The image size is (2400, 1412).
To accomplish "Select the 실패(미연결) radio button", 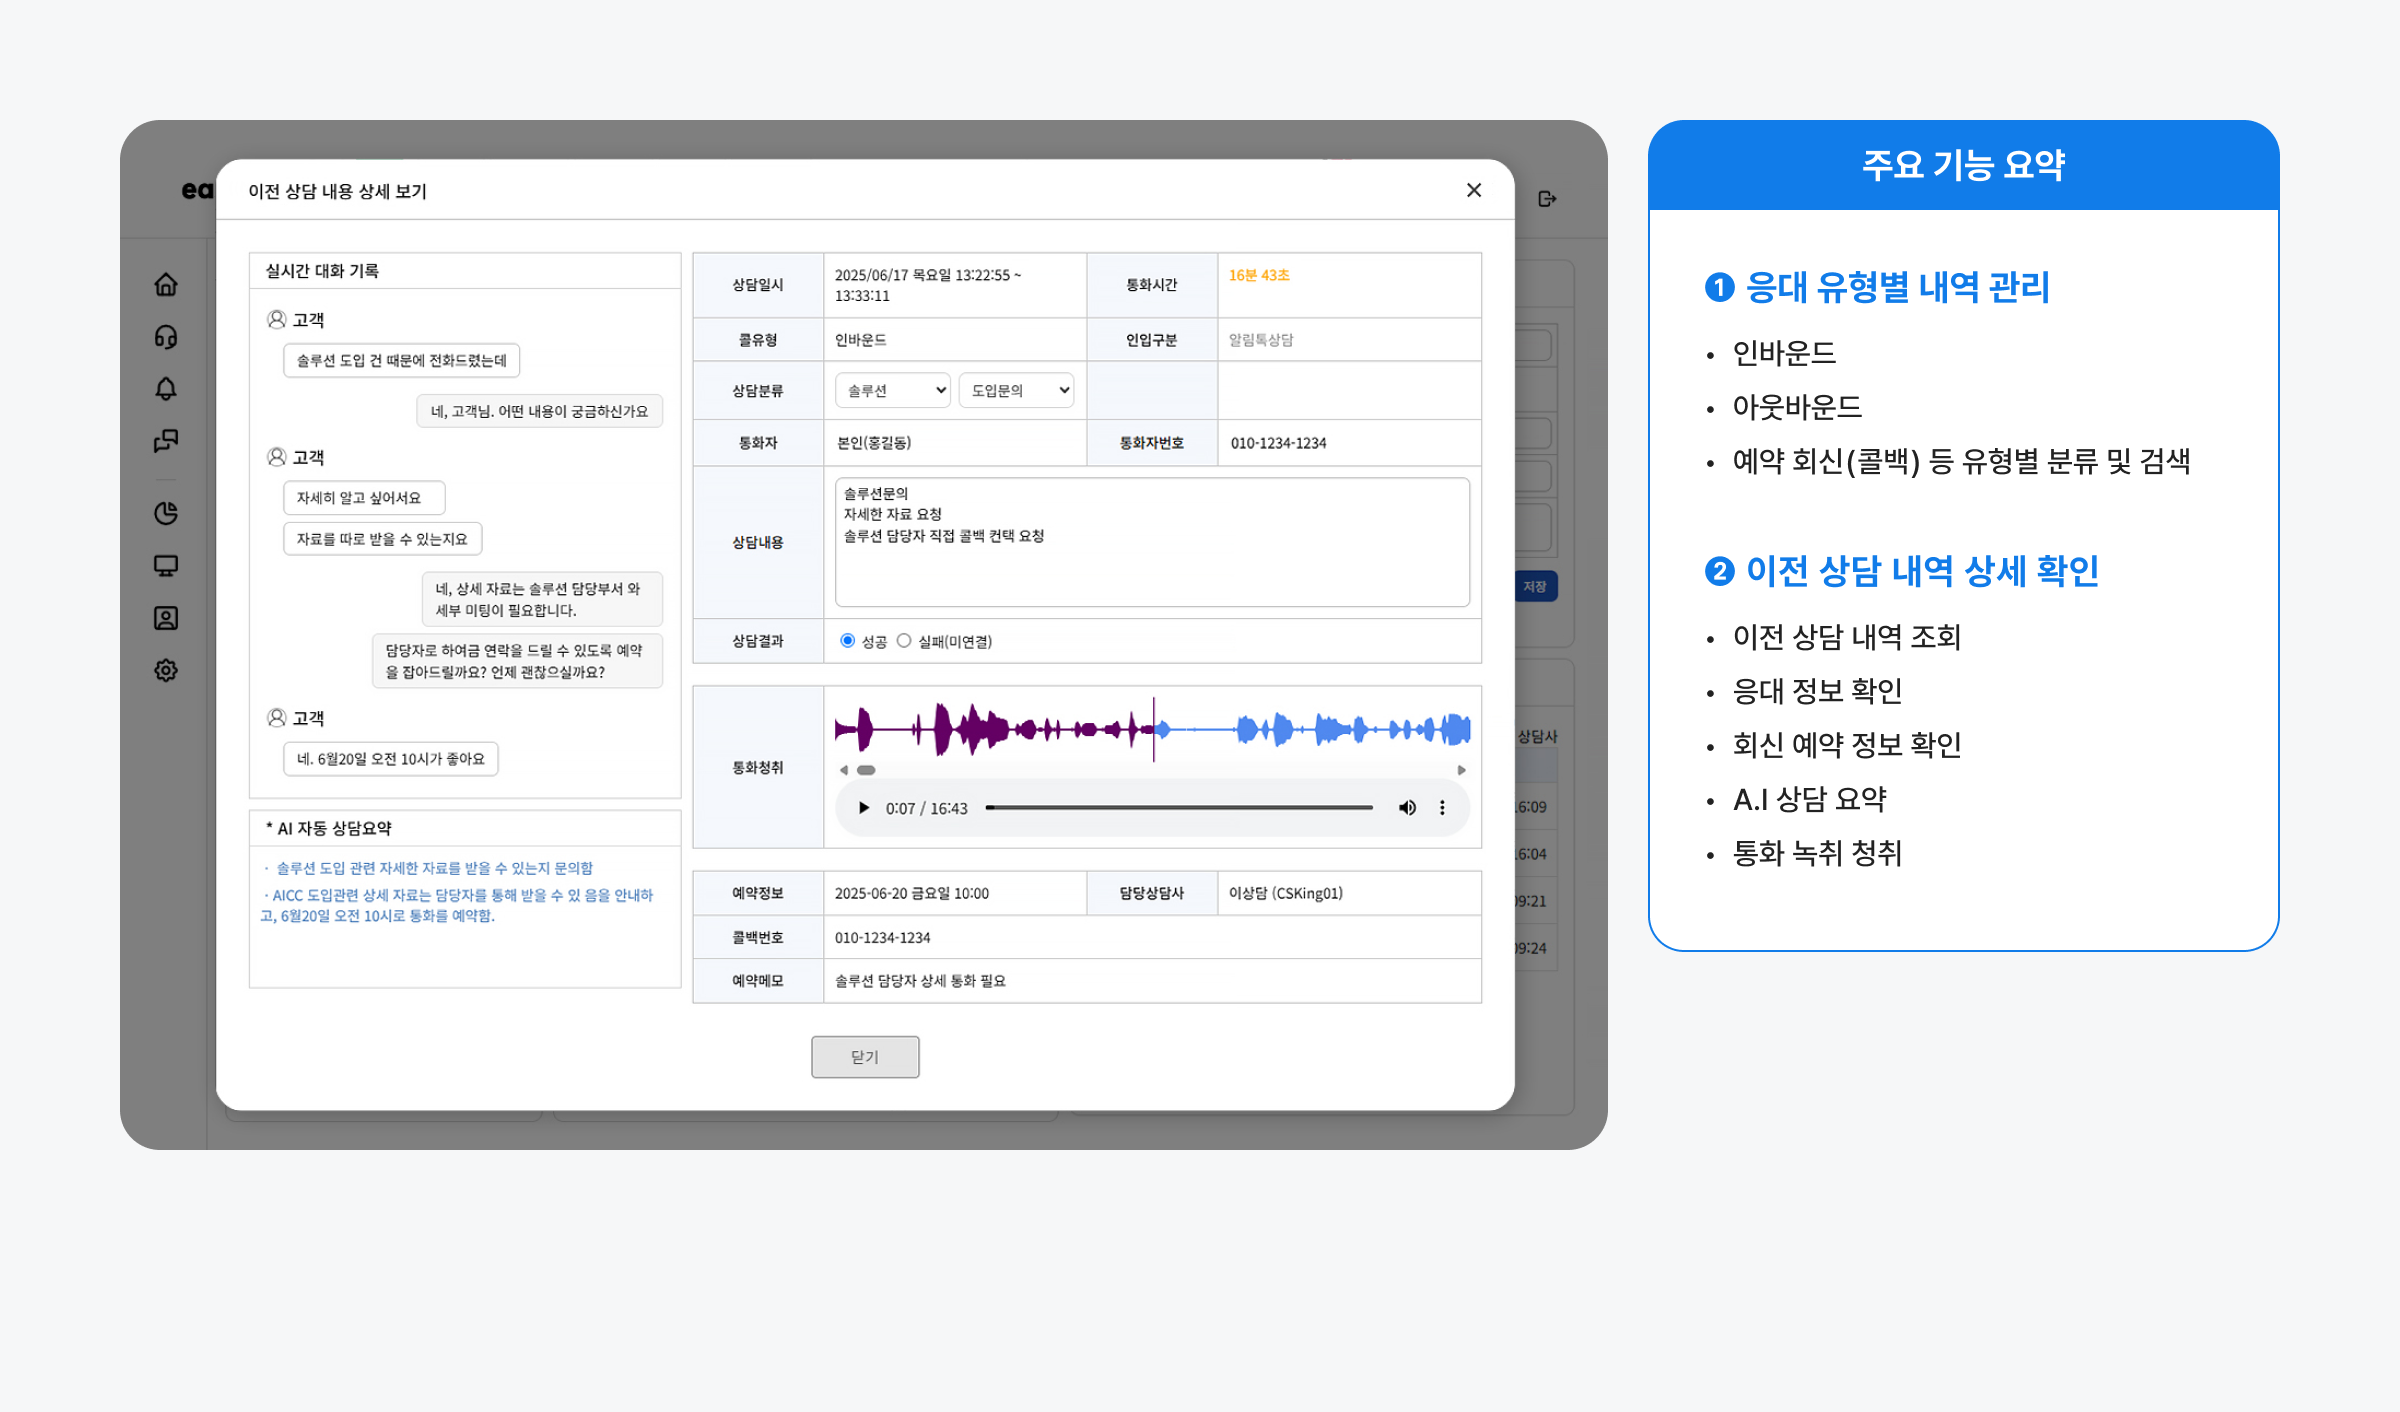I will [x=904, y=641].
